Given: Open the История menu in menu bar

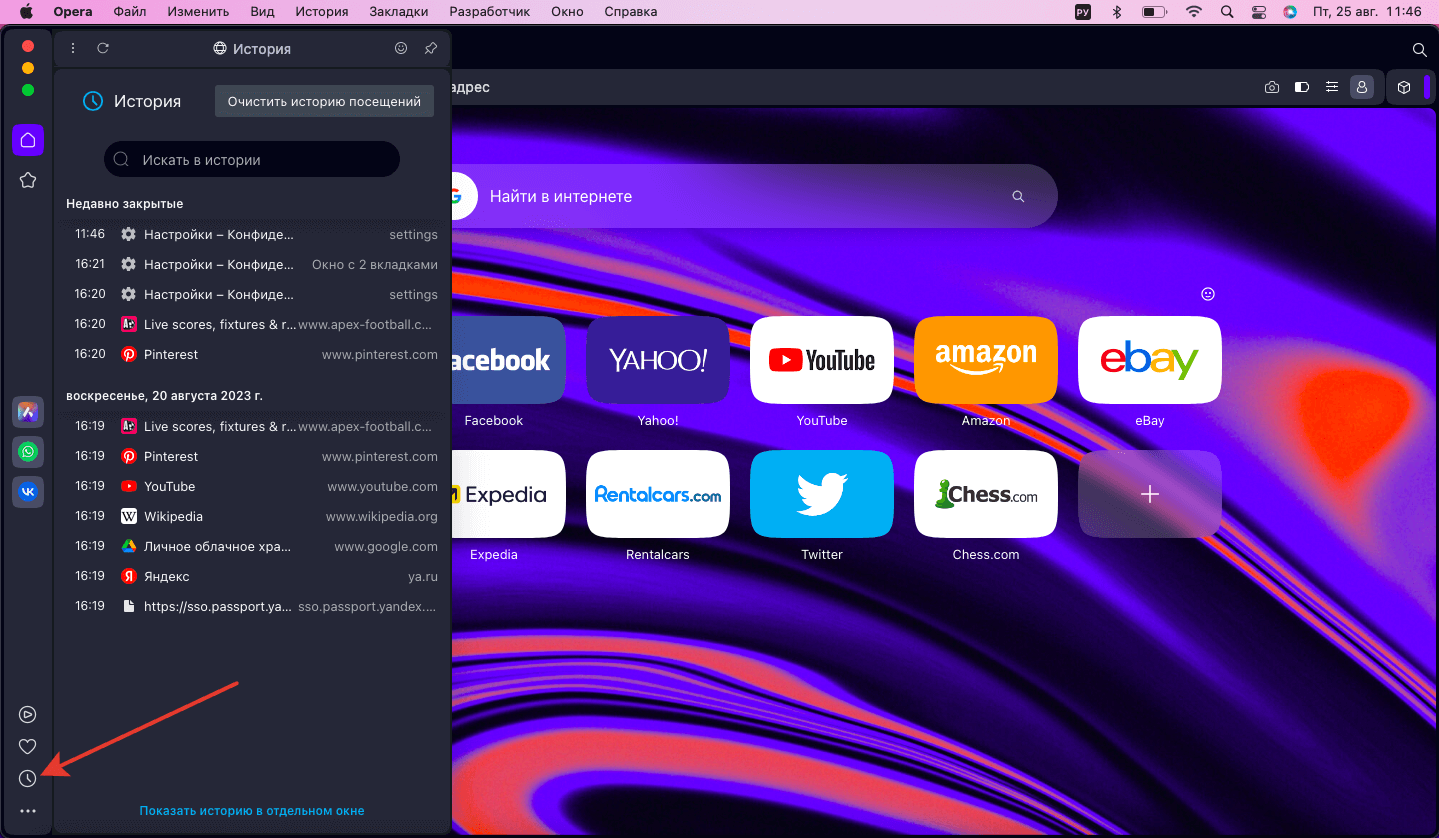Looking at the screenshot, I should (x=322, y=12).
